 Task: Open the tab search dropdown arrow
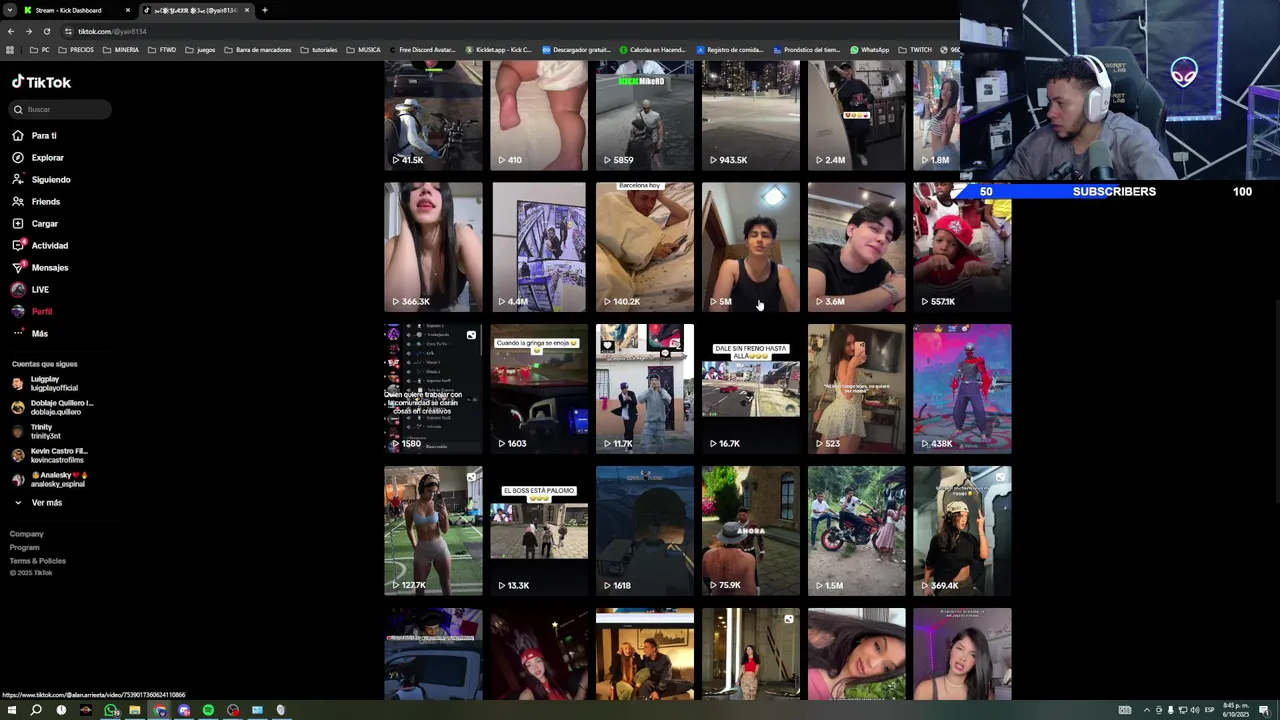[9, 10]
